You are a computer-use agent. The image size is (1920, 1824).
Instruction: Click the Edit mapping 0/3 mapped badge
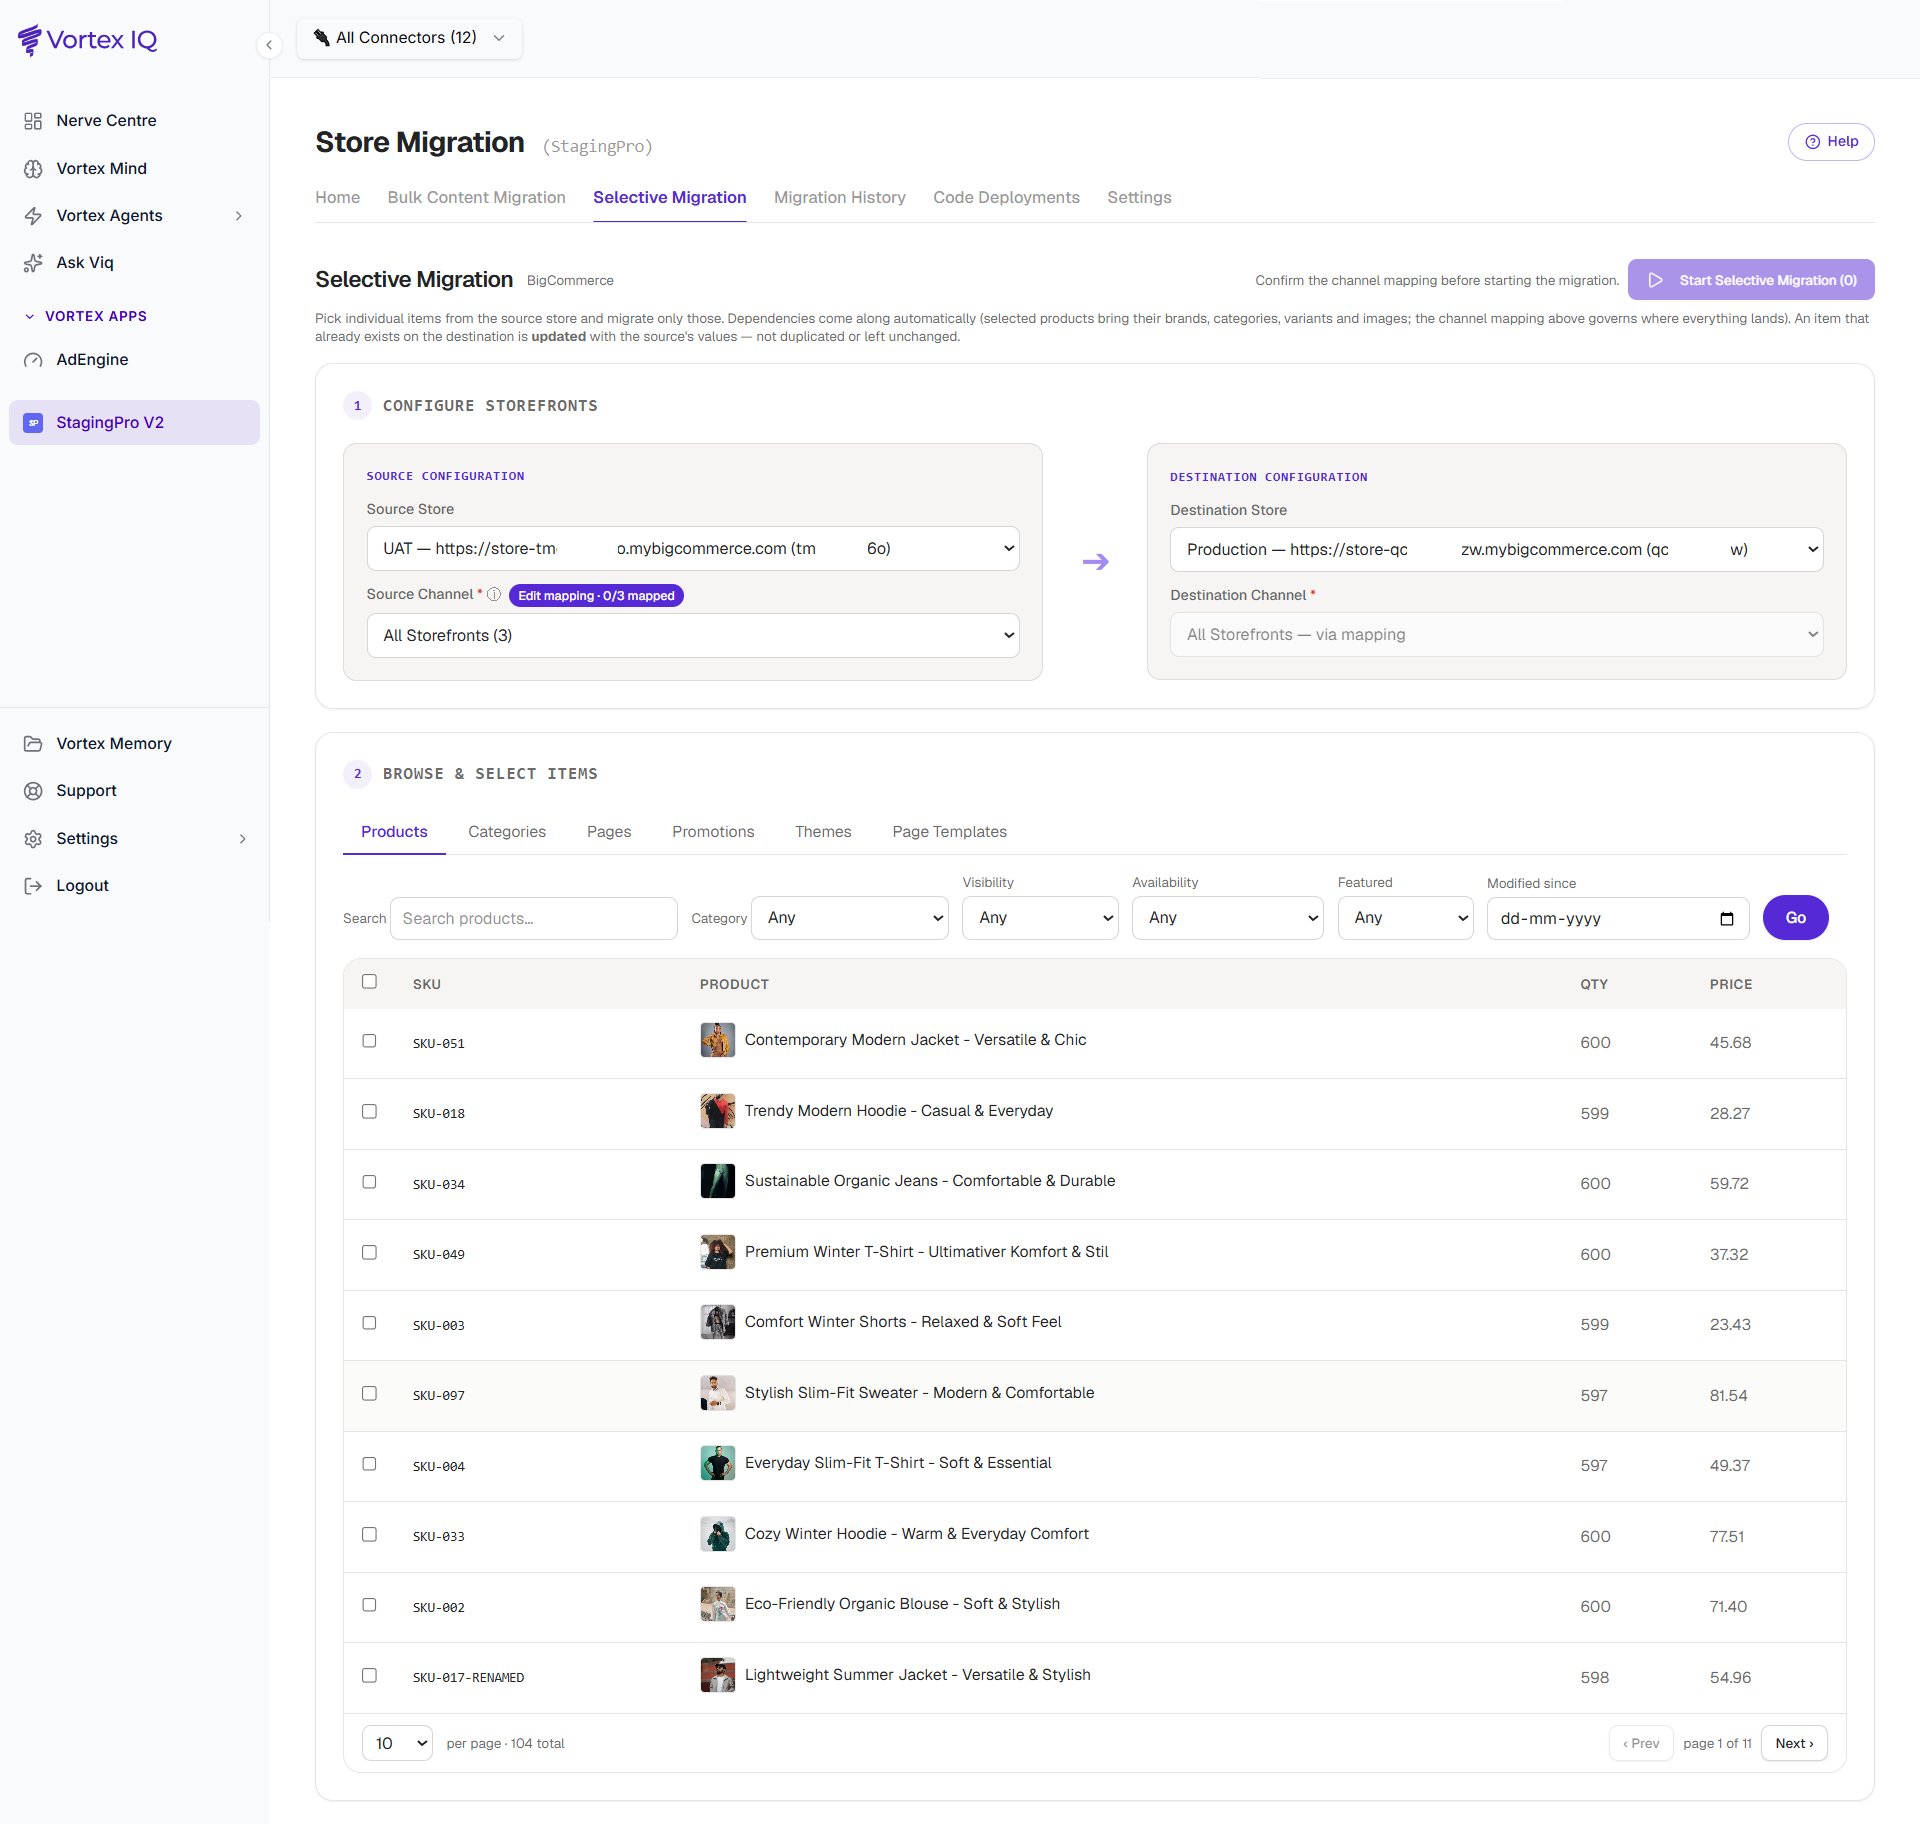pos(596,596)
